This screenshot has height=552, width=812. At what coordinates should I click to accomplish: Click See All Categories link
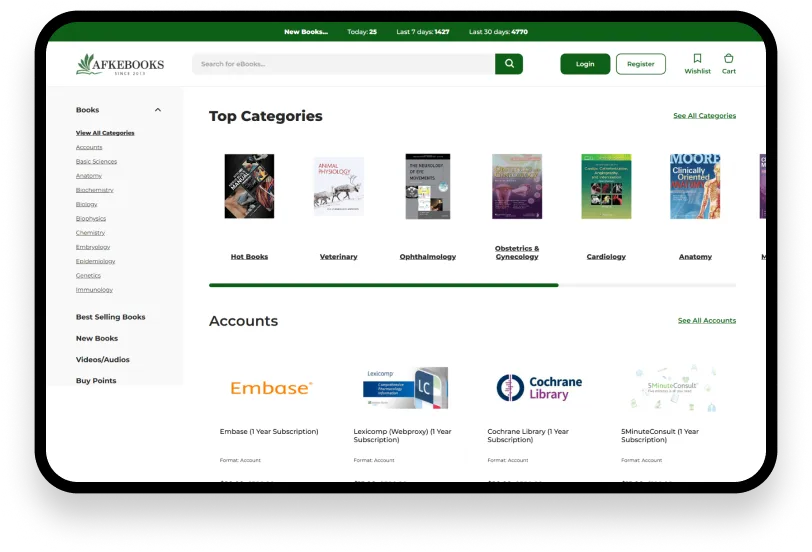coord(704,115)
